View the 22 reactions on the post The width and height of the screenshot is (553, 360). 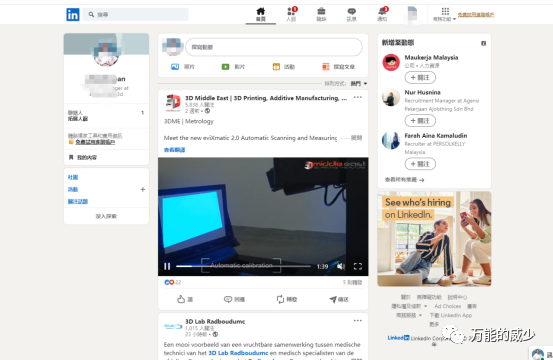click(173, 282)
